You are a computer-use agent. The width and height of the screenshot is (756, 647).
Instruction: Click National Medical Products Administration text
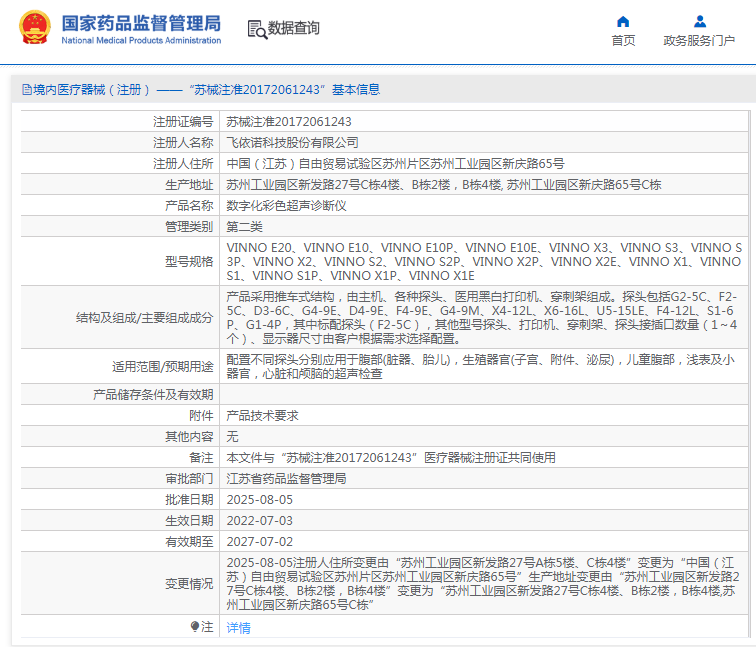(141, 40)
